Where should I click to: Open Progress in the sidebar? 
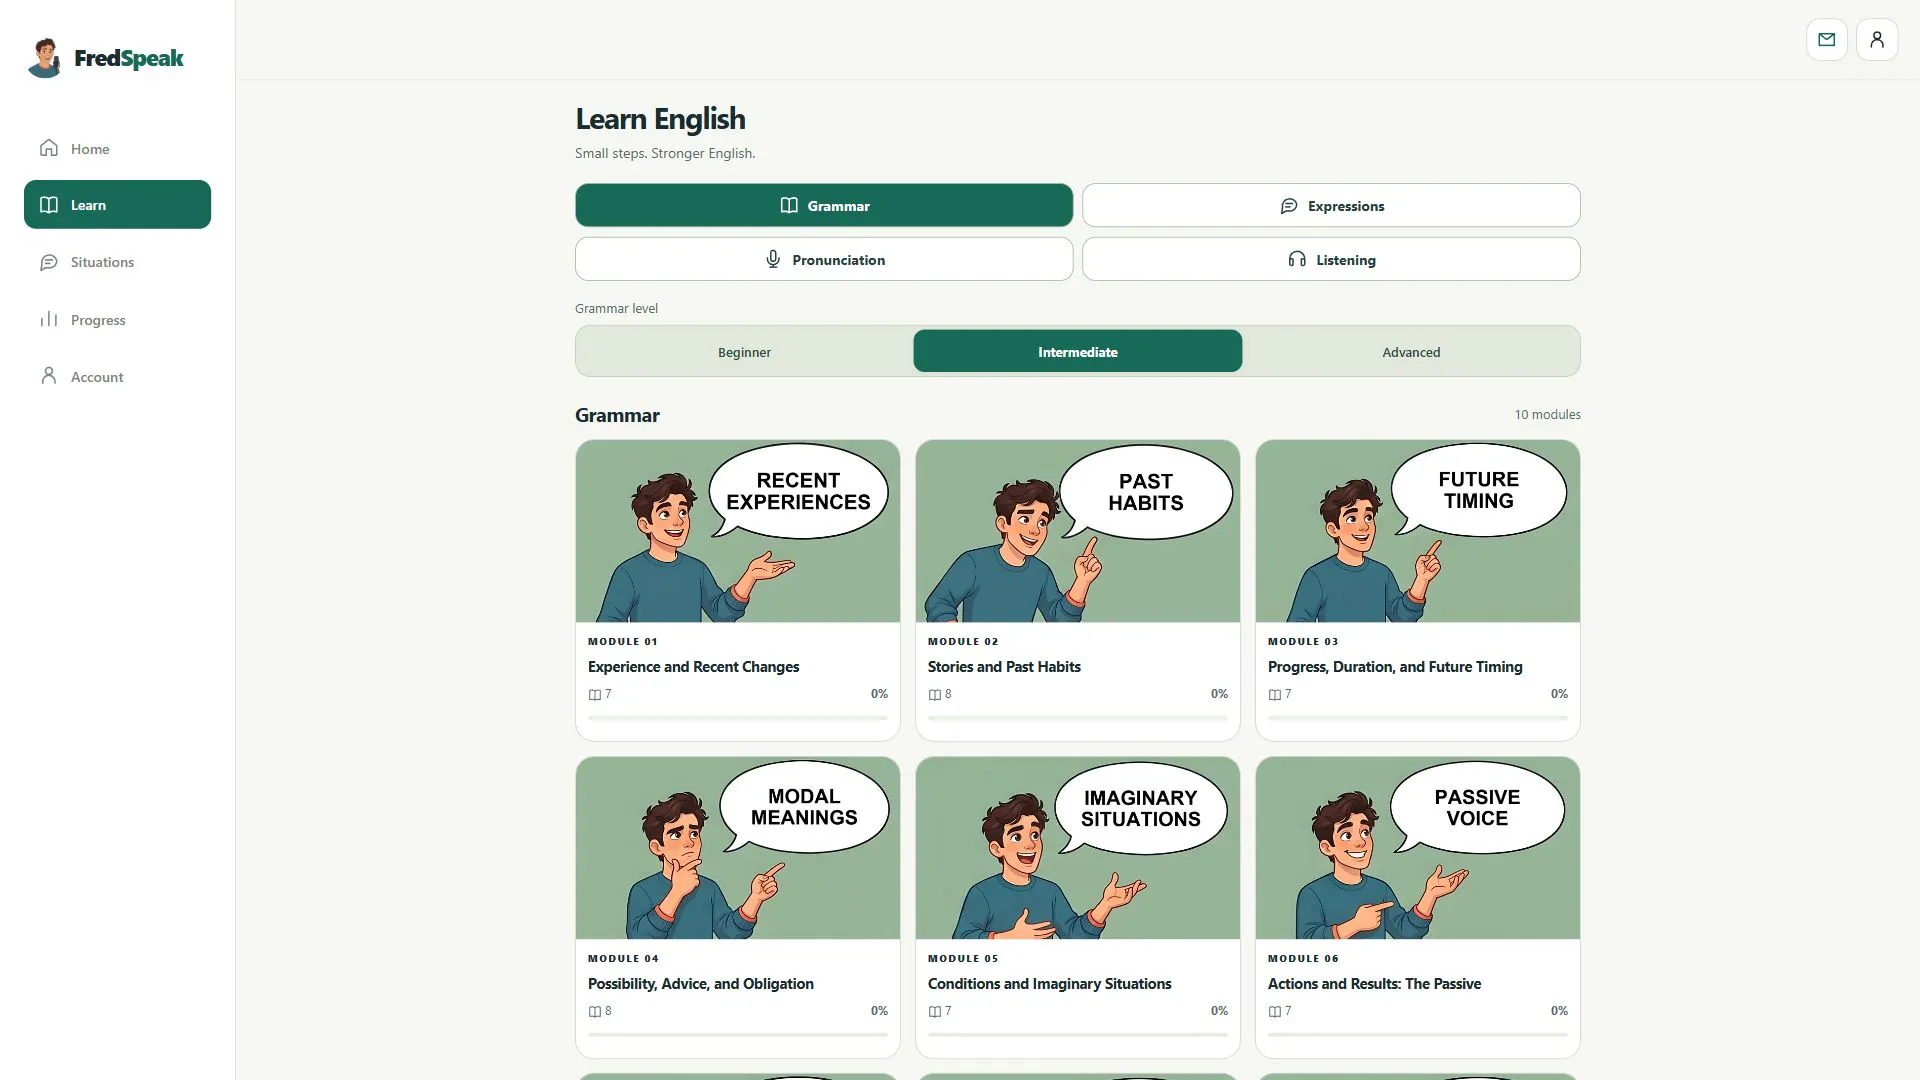tap(117, 319)
